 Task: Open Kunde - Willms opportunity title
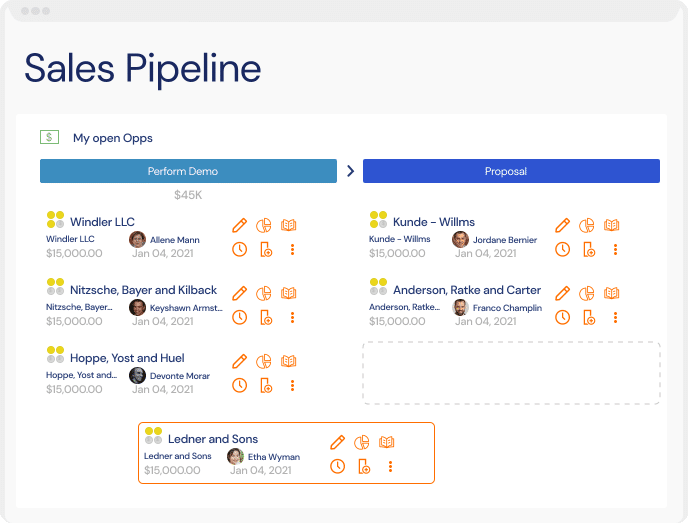434,222
